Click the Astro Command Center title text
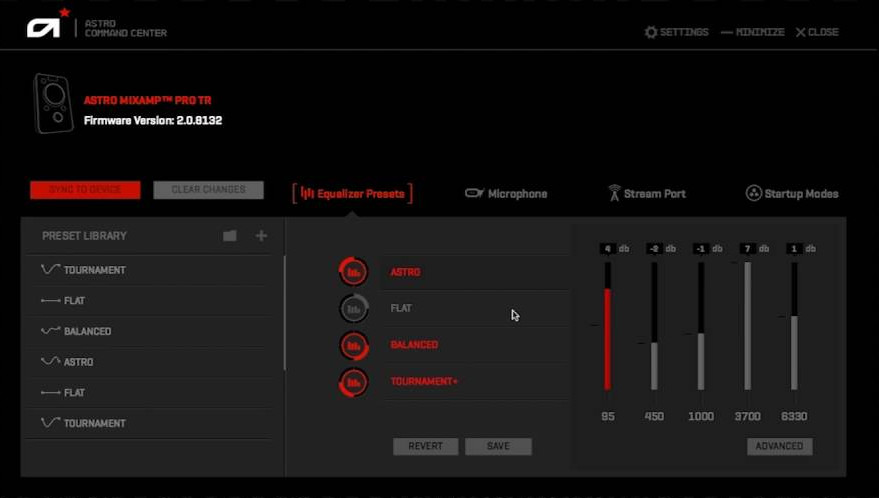This screenshot has height=498, width=879. [126, 28]
